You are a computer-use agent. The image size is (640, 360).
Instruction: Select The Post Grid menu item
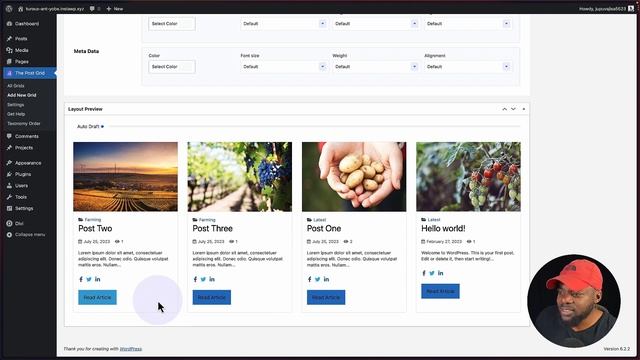coord(29,73)
